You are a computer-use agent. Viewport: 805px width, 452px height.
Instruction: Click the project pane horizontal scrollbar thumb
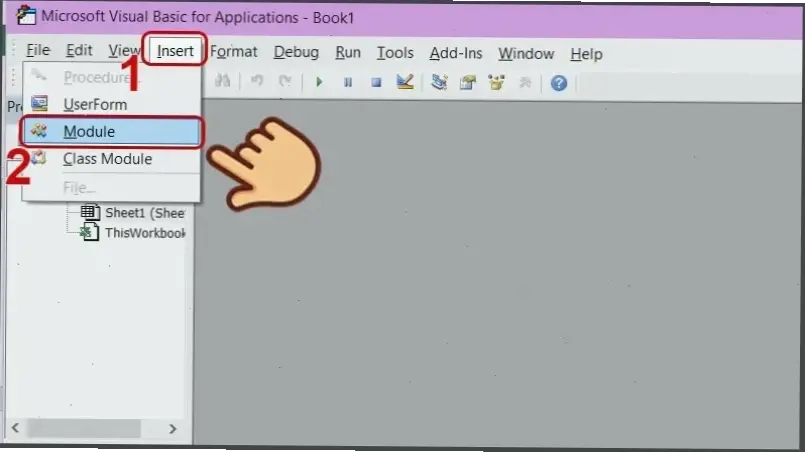(84, 428)
